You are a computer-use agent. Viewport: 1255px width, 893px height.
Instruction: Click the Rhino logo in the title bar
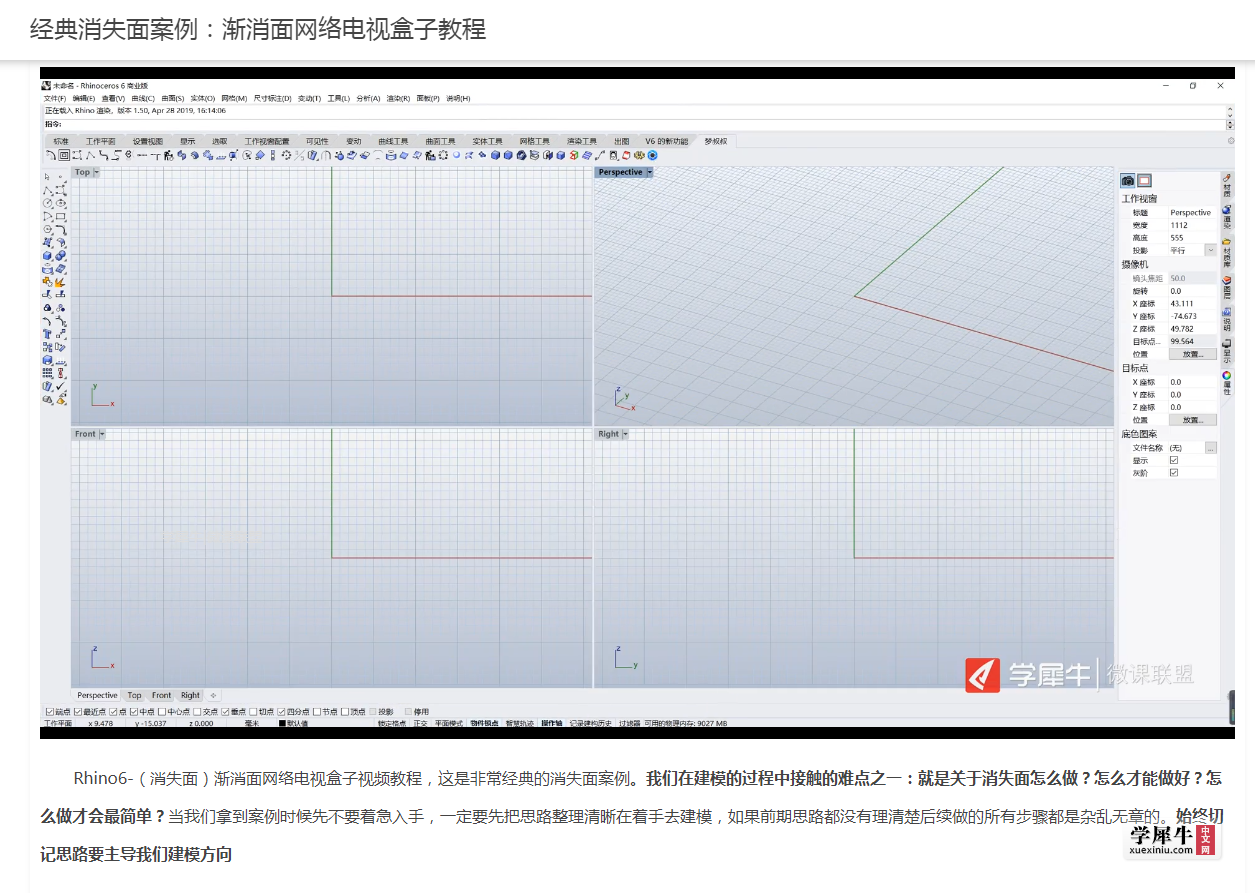[x=45, y=86]
